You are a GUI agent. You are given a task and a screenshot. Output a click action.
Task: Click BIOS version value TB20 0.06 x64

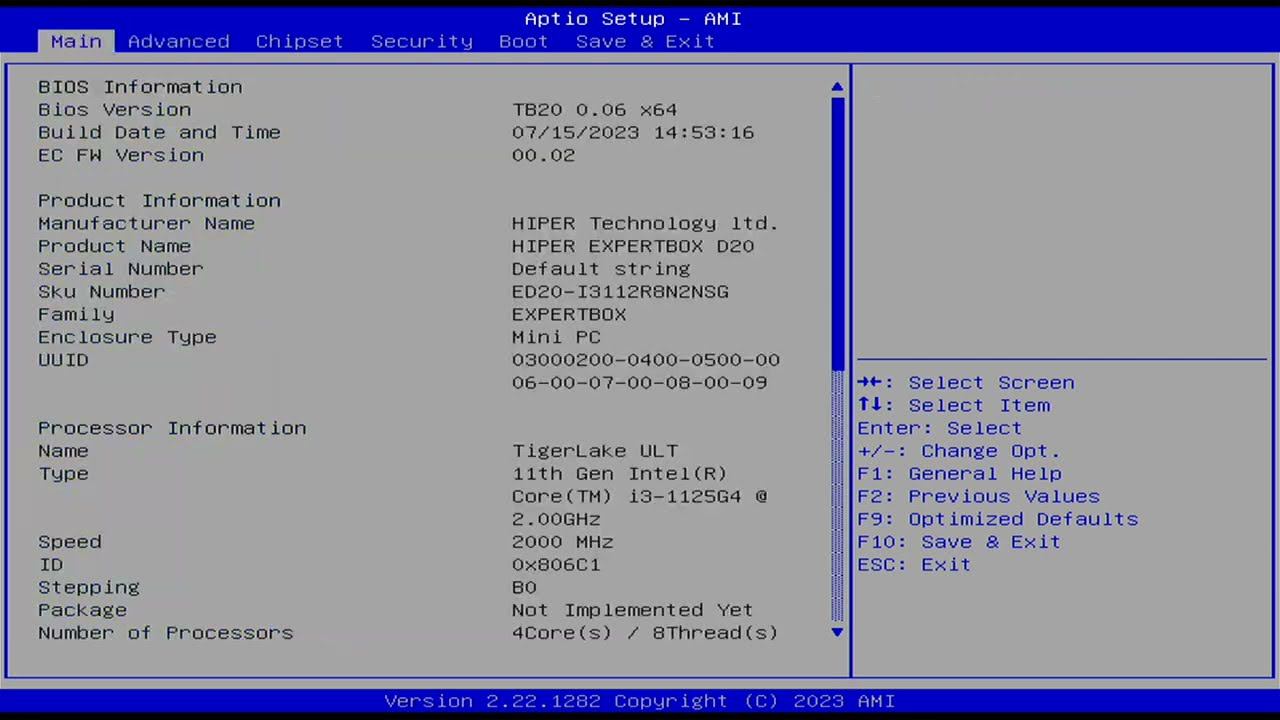coord(594,110)
